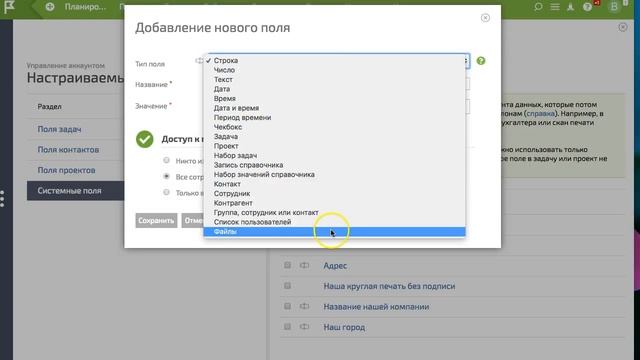The width and height of the screenshot is (640, 360).
Task: Click the tag icon in Наш город row
Action: [x=304, y=327]
